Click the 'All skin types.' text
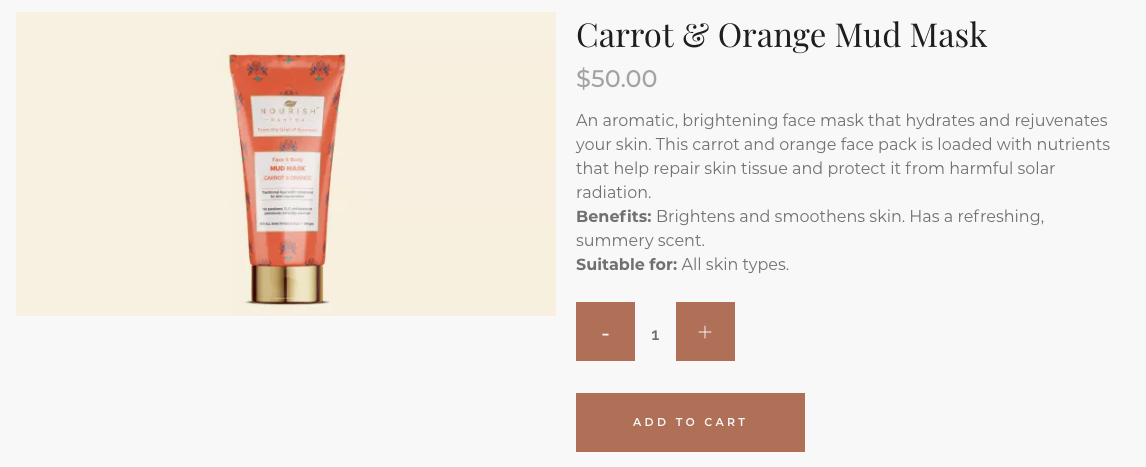1146x467 pixels. tap(735, 265)
